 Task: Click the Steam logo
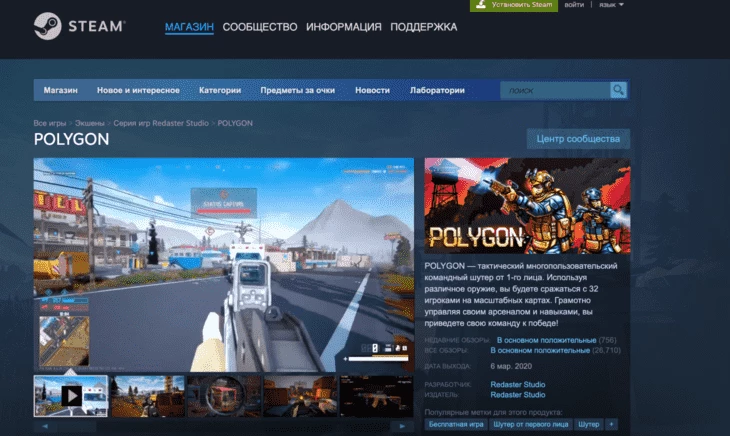click(x=80, y=26)
